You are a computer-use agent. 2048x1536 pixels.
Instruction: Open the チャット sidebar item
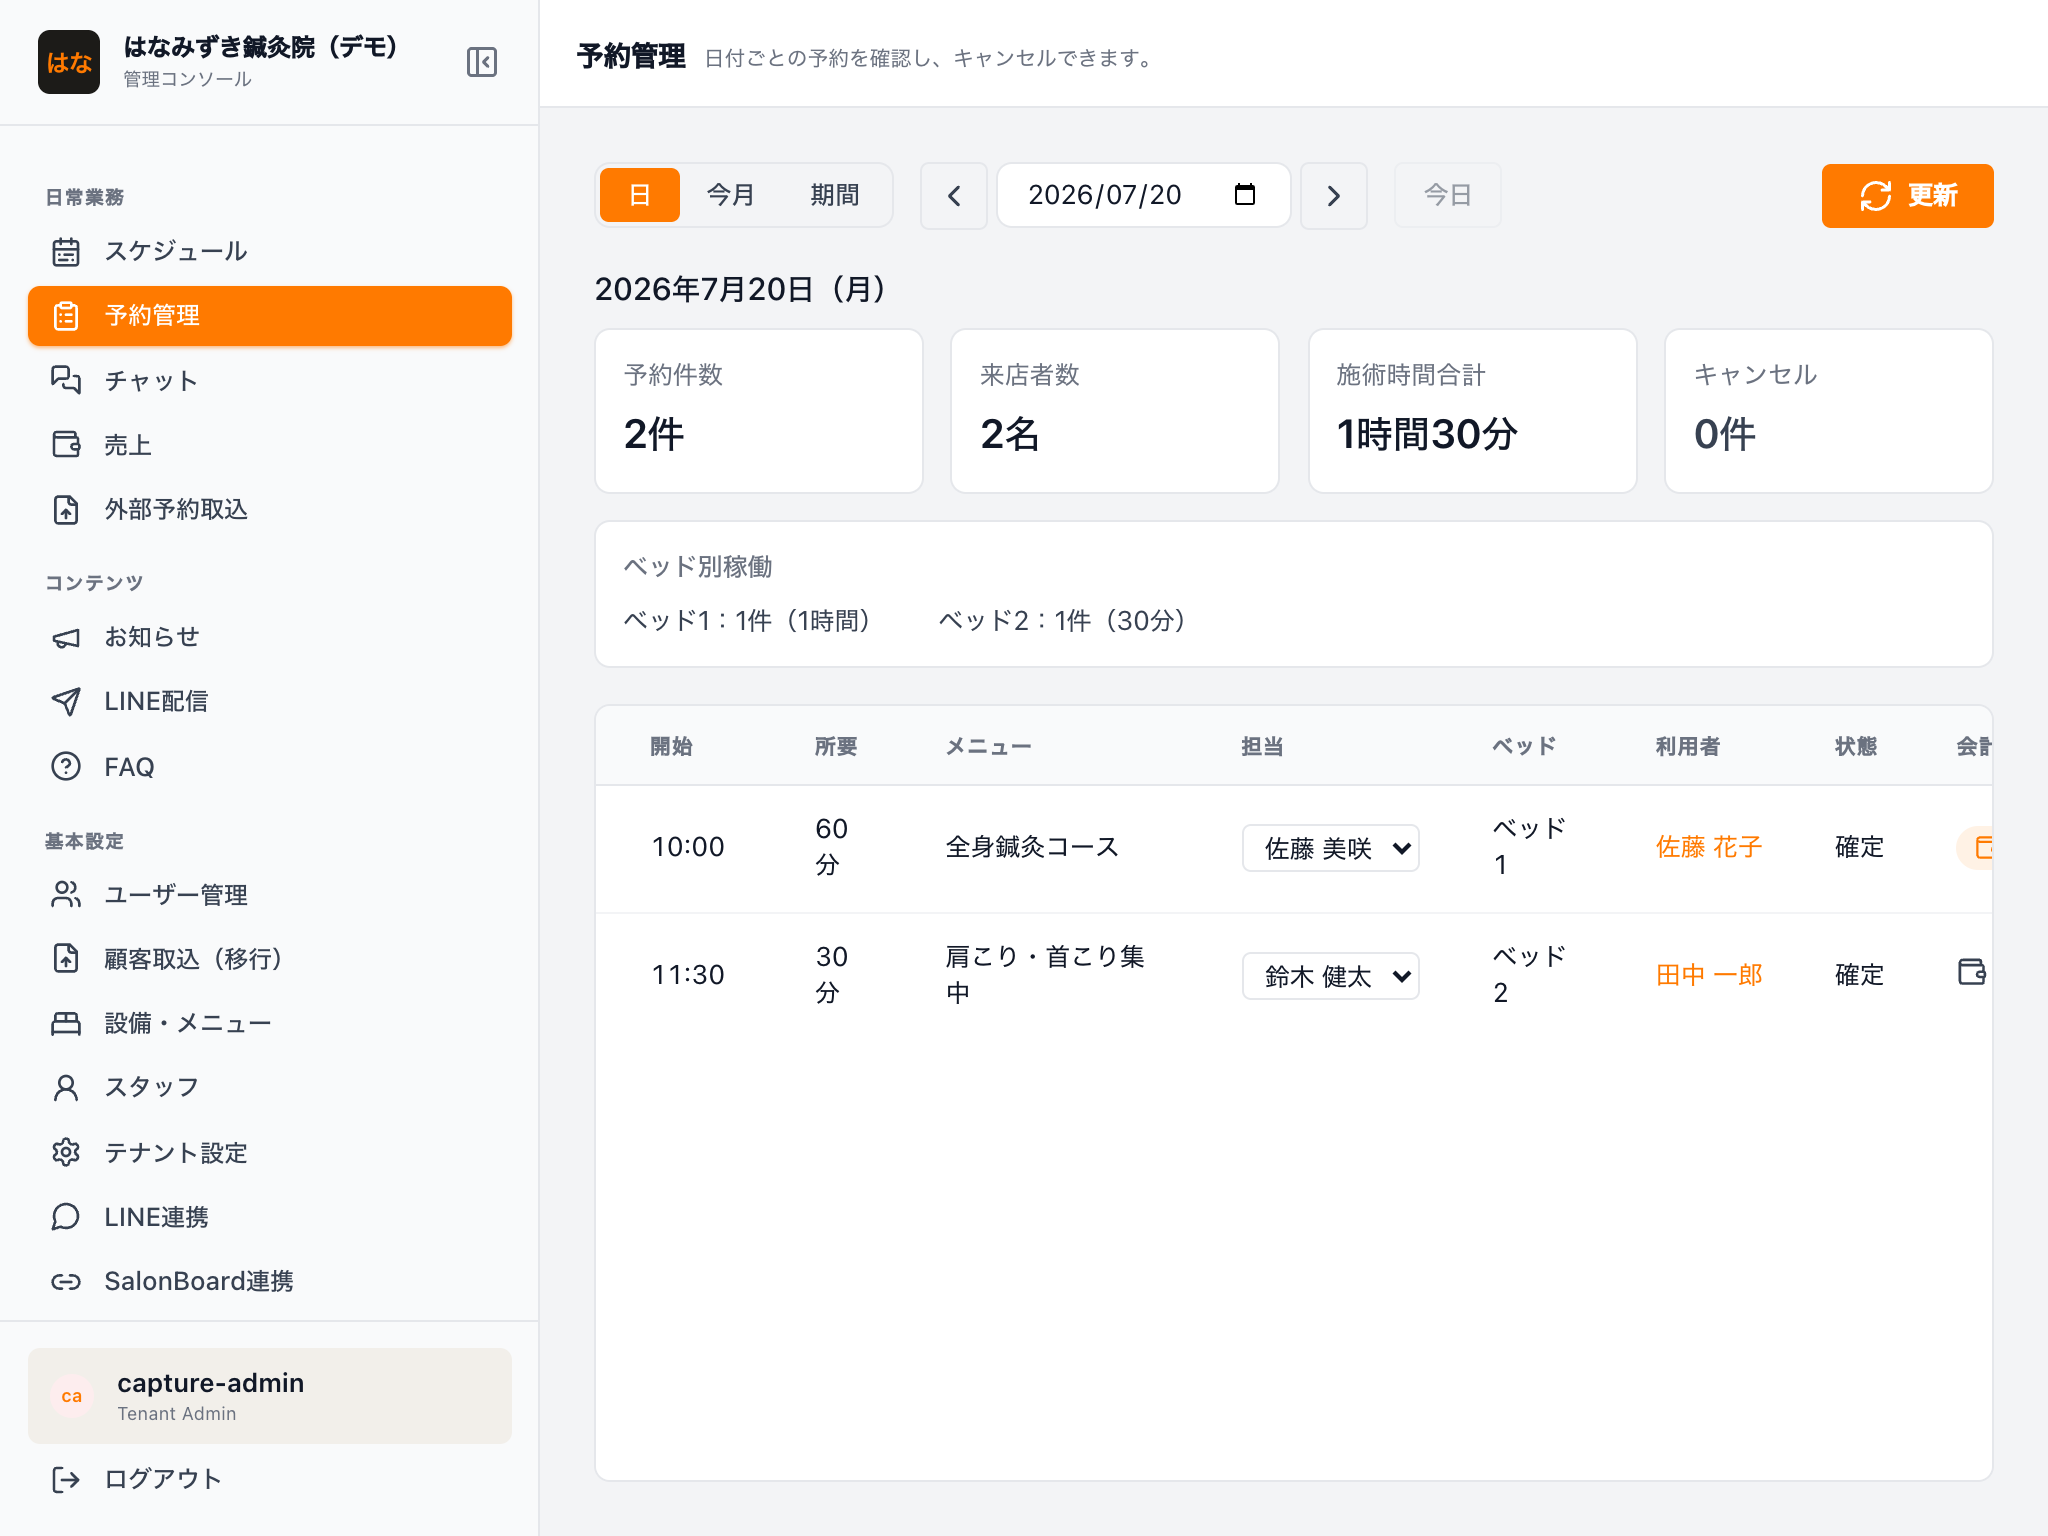(x=270, y=381)
